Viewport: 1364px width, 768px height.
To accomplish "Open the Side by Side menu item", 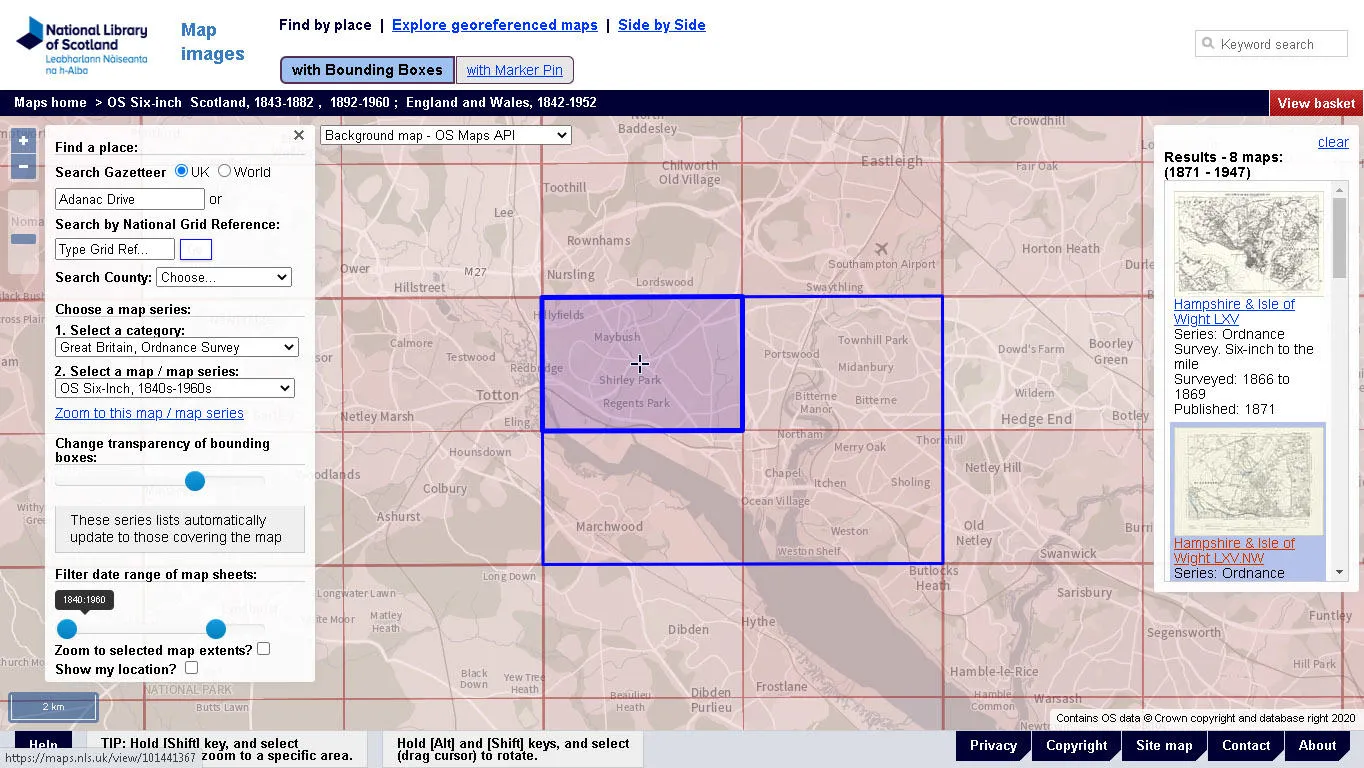I will pyautogui.click(x=661, y=25).
